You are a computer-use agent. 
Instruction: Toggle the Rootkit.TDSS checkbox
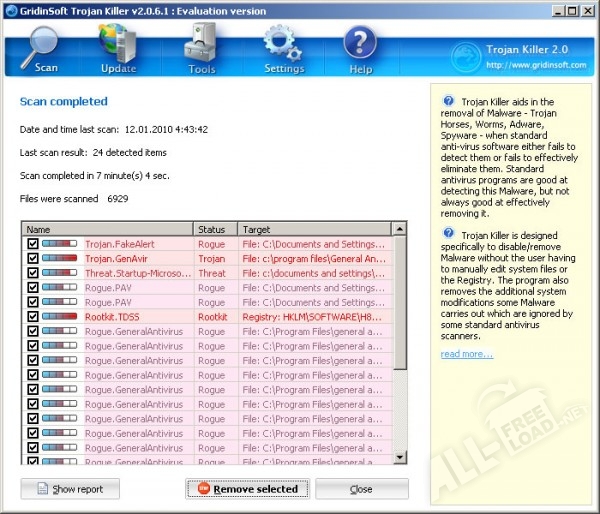tap(33, 316)
